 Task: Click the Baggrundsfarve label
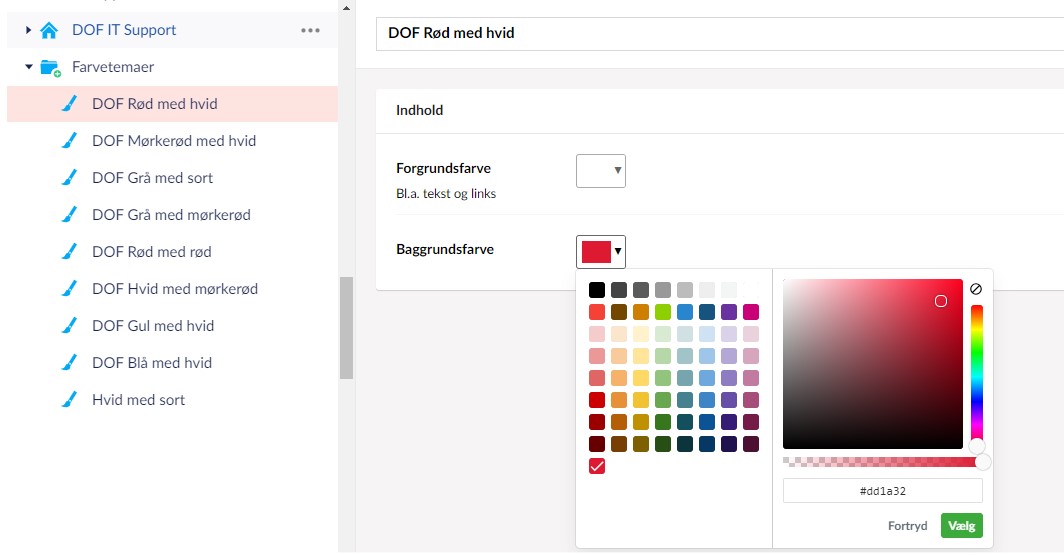click(x=445, y=249)
